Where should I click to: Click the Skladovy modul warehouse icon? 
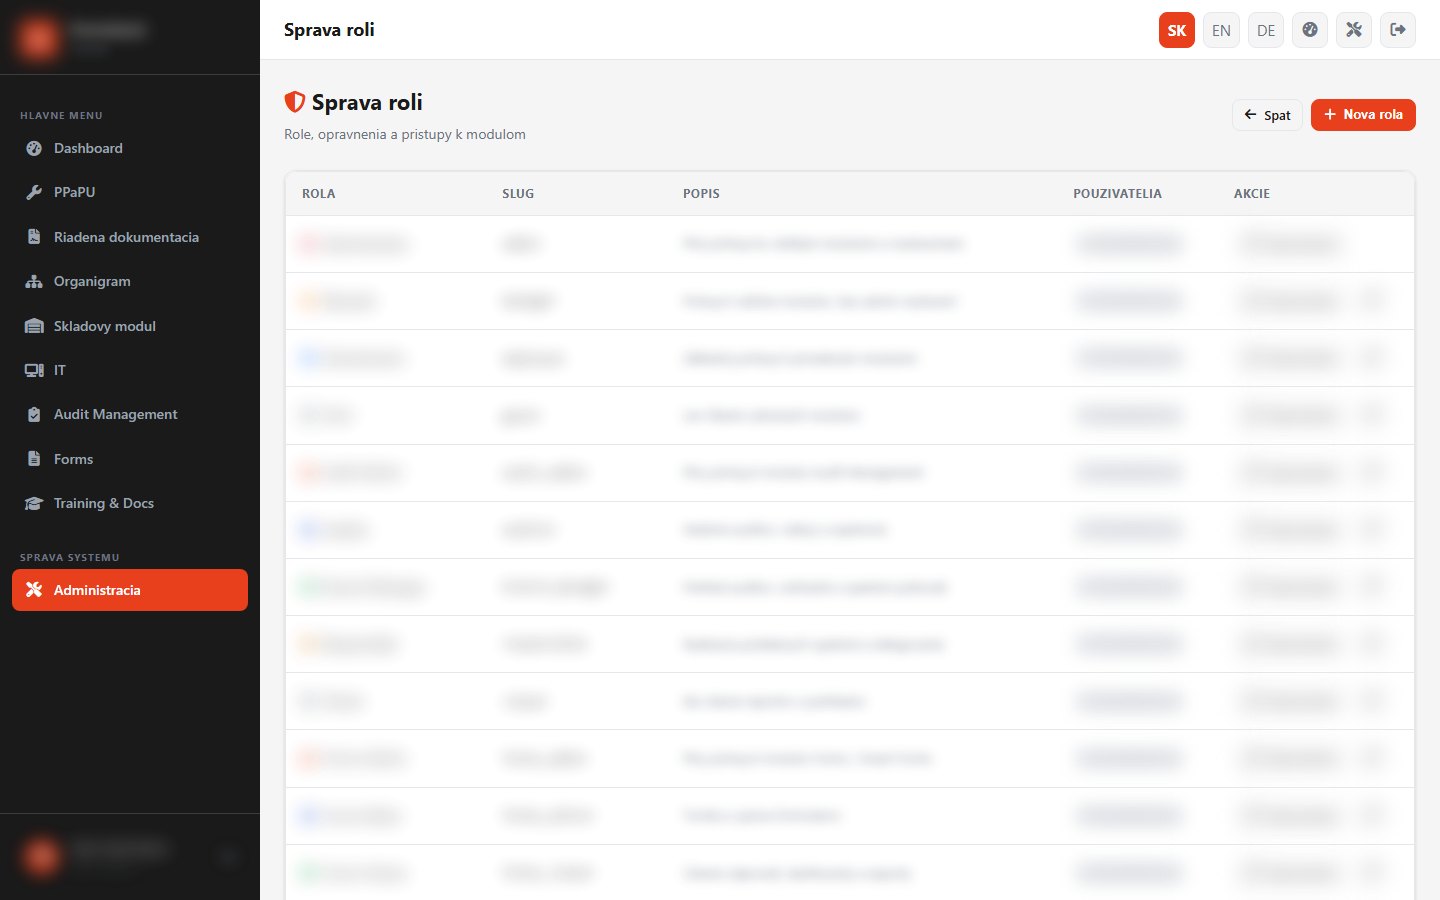coord(34,326)
